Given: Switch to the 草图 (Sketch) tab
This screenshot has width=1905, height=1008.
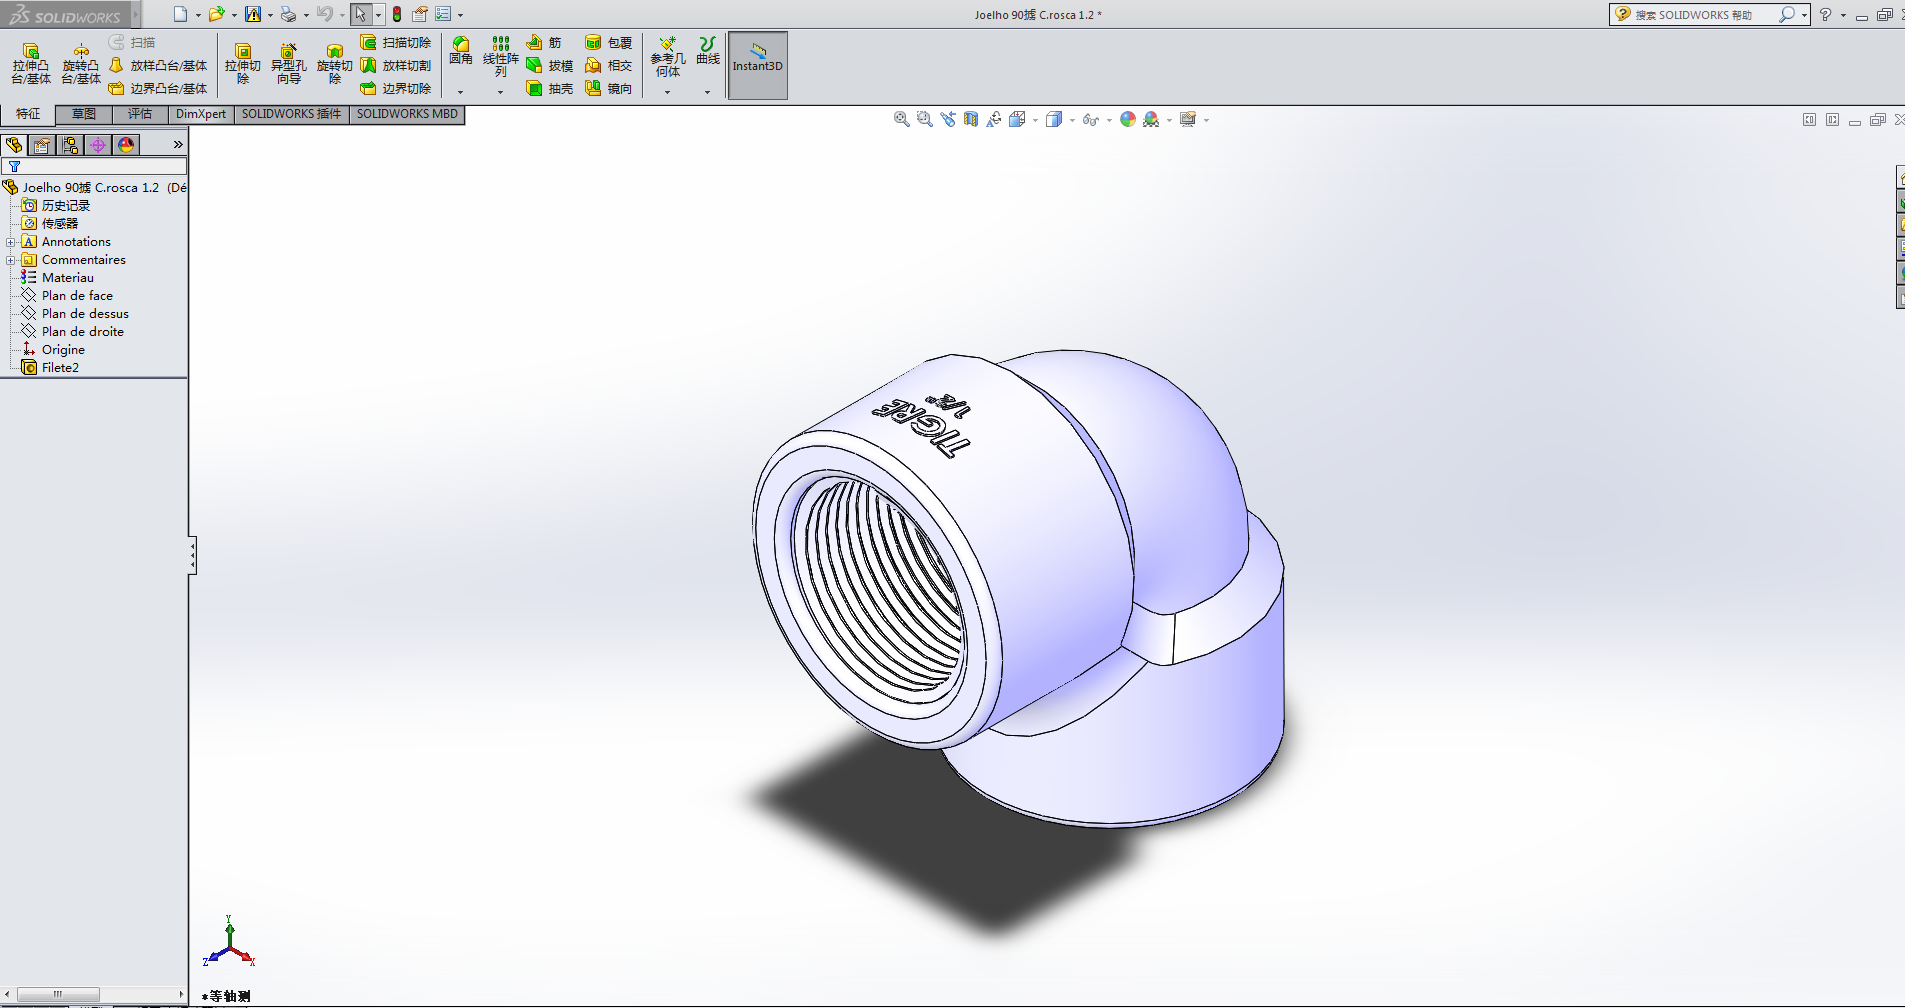Looking at the screenshot, I should click(x=84, y=114).
